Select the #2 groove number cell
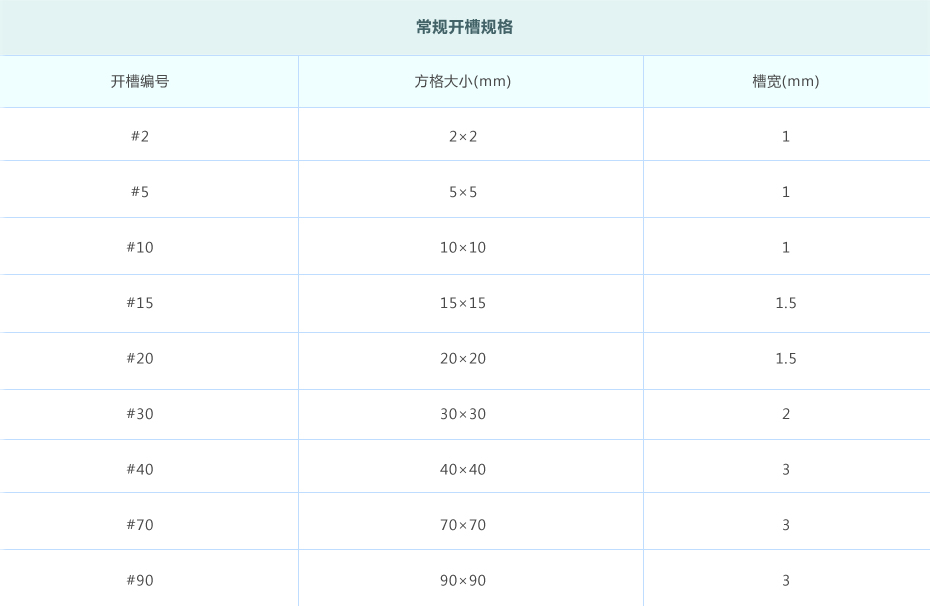This screenshot has height=606, width=930. pyautogui.click(x=140, y=136)
